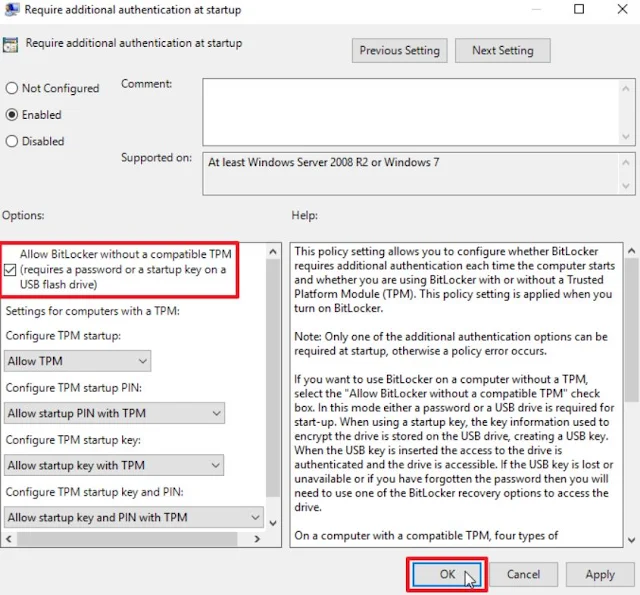Open the TPM startup key and PIN dropdown

134,517
